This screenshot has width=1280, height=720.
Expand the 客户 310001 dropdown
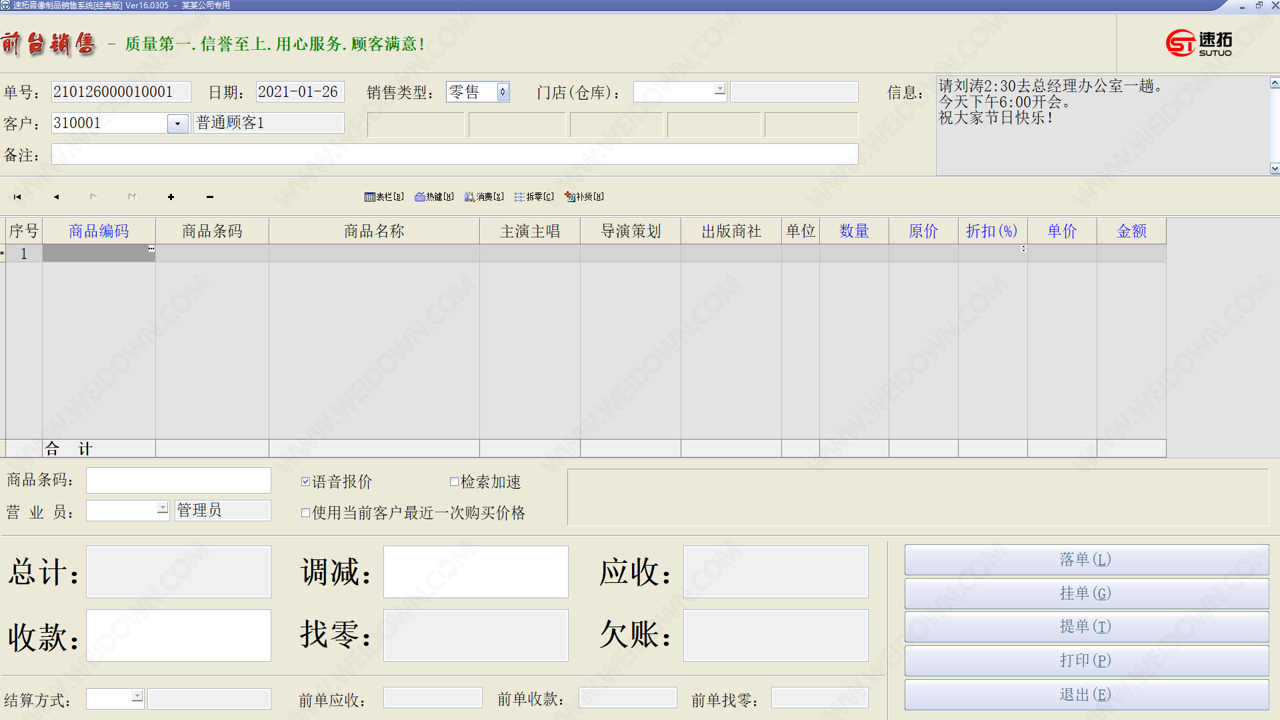(x=178, y=124)
